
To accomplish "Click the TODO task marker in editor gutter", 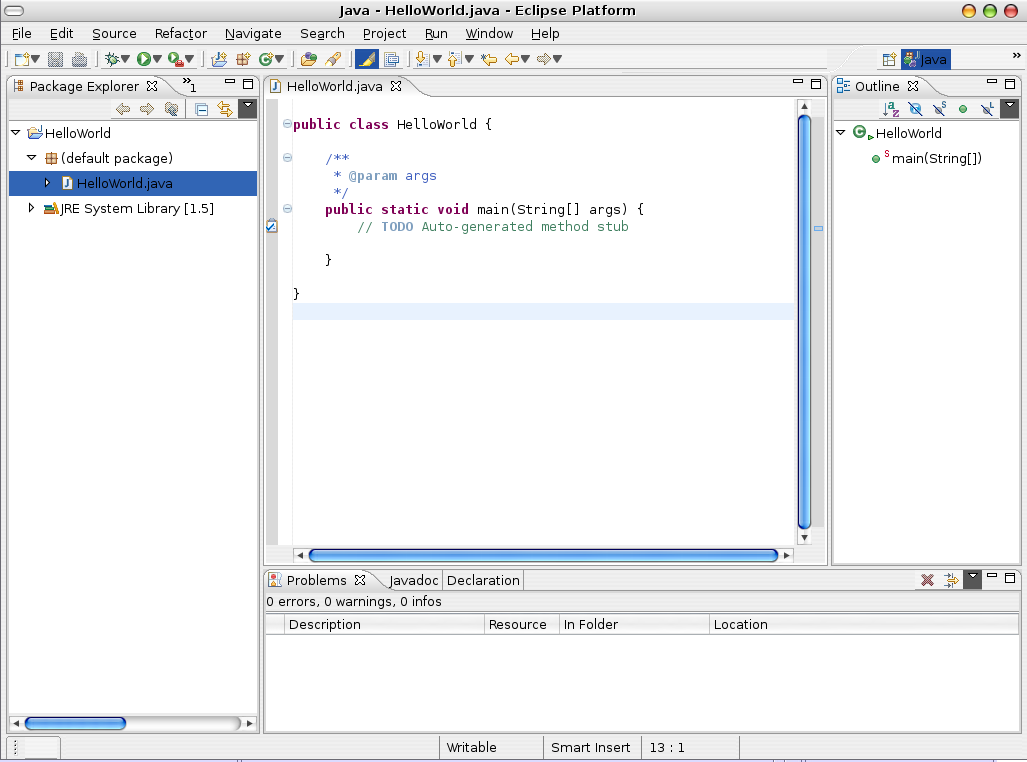I will pos(272,226).
